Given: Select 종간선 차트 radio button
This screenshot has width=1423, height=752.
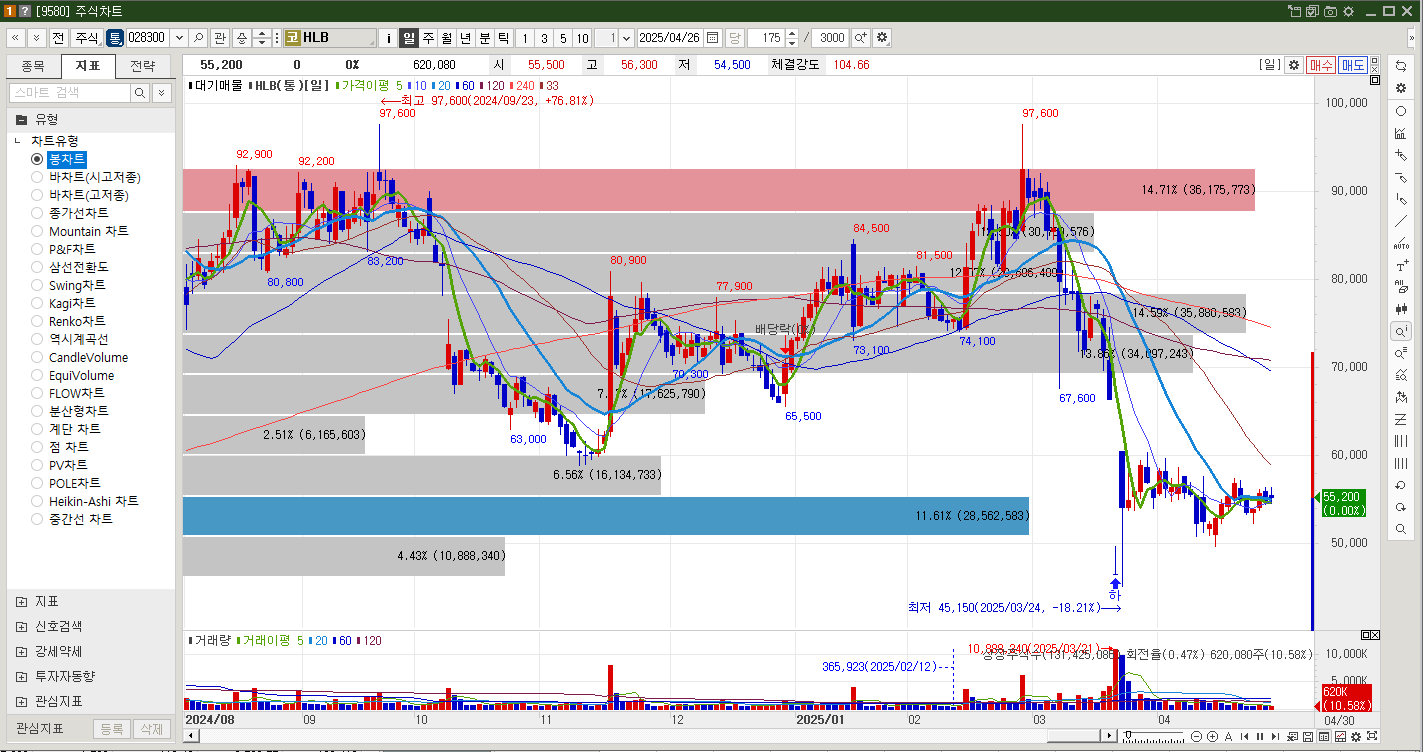Looking at the screenshot, I should click(37, 519).
